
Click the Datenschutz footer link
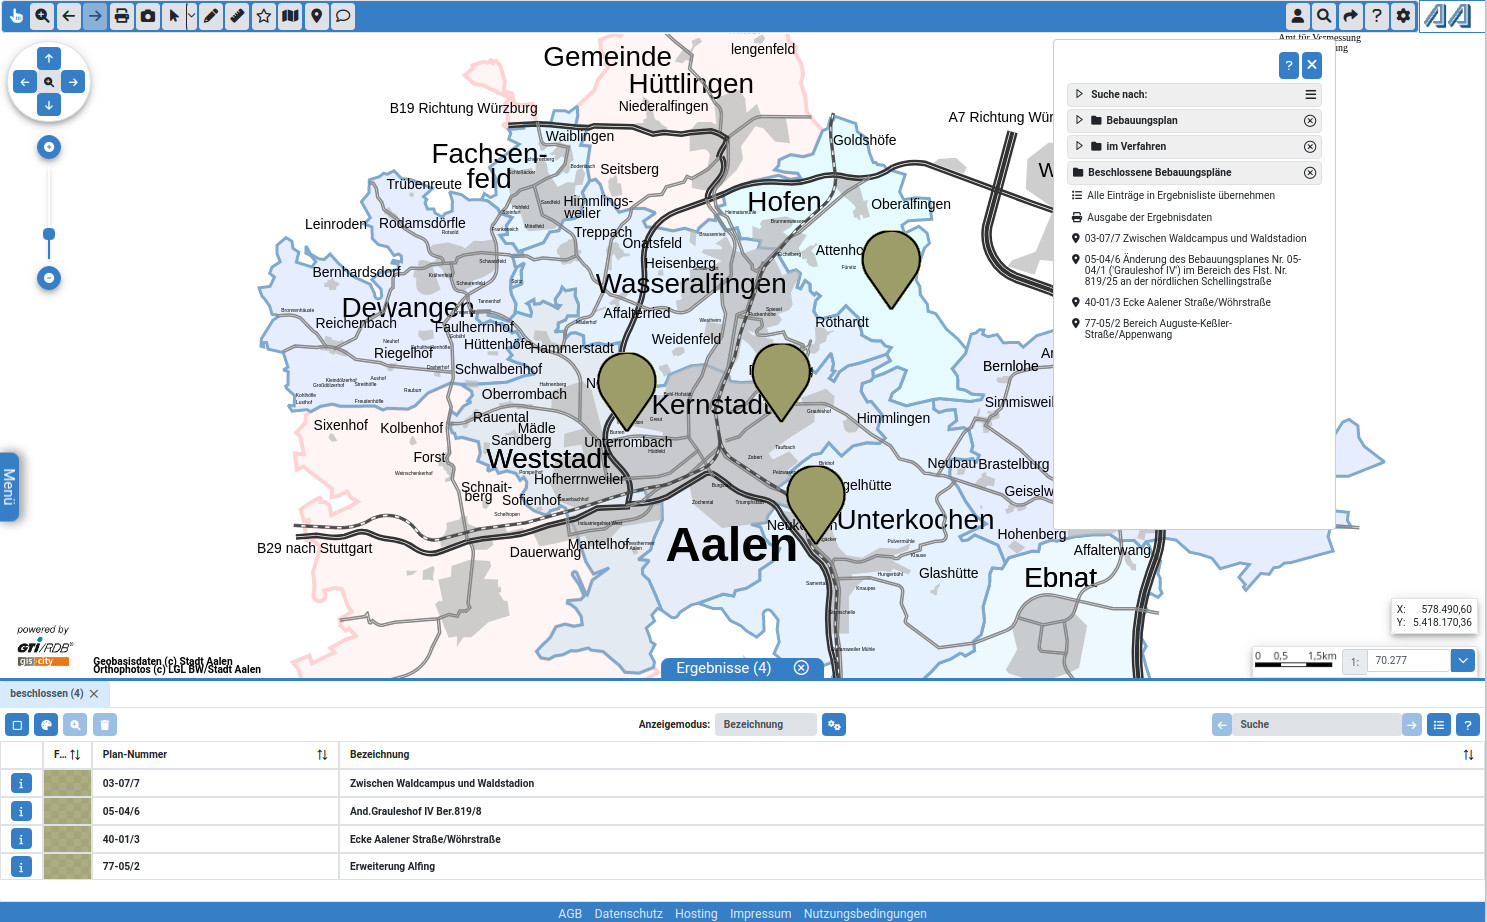click(628, 913)
